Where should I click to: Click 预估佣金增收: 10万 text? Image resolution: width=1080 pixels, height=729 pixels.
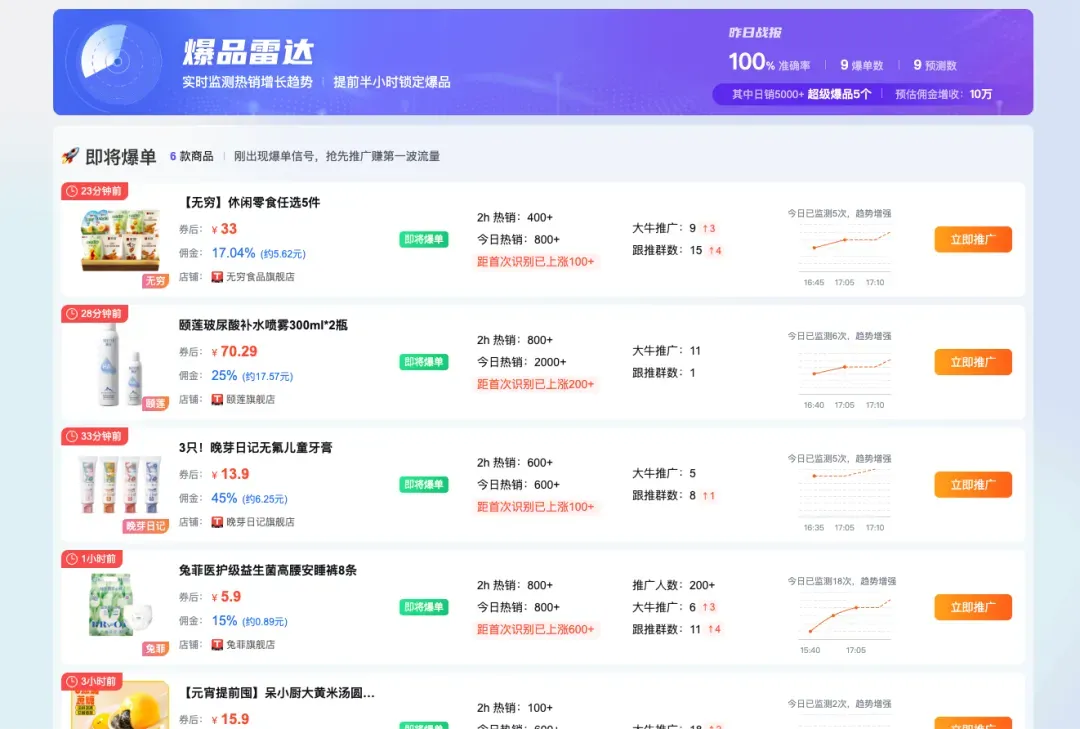coord(944,94)
